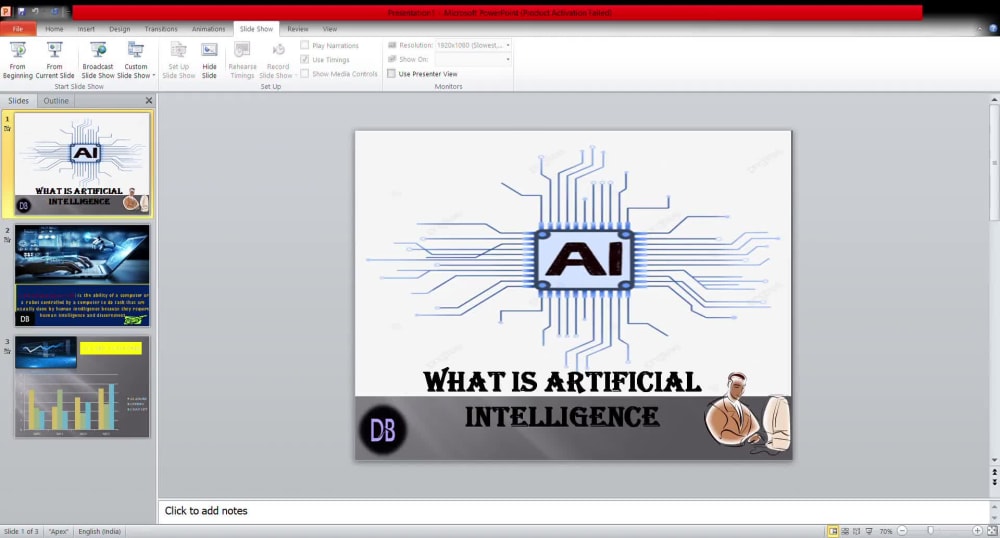Select slide 1 thumbnail

tap(82, 164)
